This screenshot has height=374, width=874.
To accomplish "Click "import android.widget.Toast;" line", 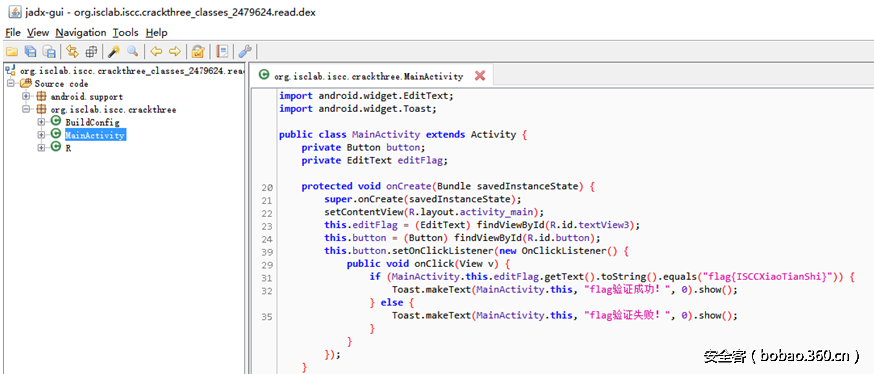I will pyautogui.click(x=358, y=109).
